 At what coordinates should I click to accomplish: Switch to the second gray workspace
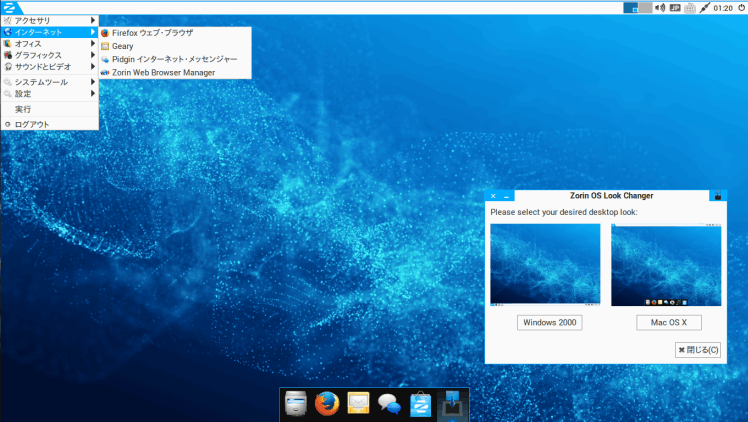tap(645, 8)
